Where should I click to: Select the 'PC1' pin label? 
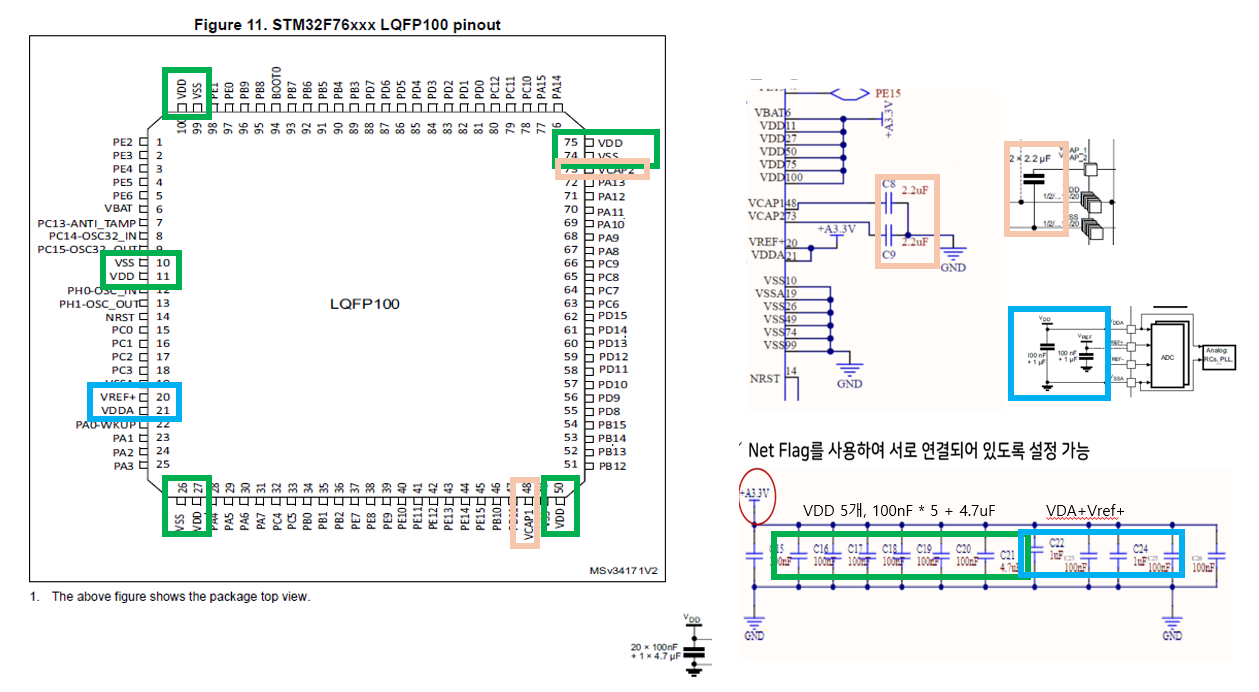coord(123,343)
